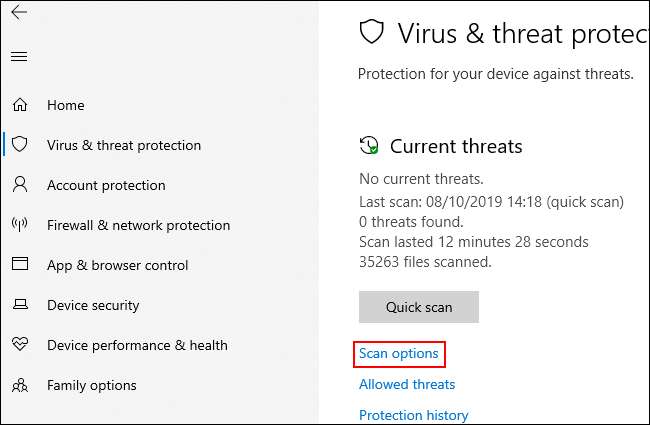Image resolution: width=650 pixels, height=425 pixels.
Task: Click the Device performance heart icon
Action: coord(19,345)
